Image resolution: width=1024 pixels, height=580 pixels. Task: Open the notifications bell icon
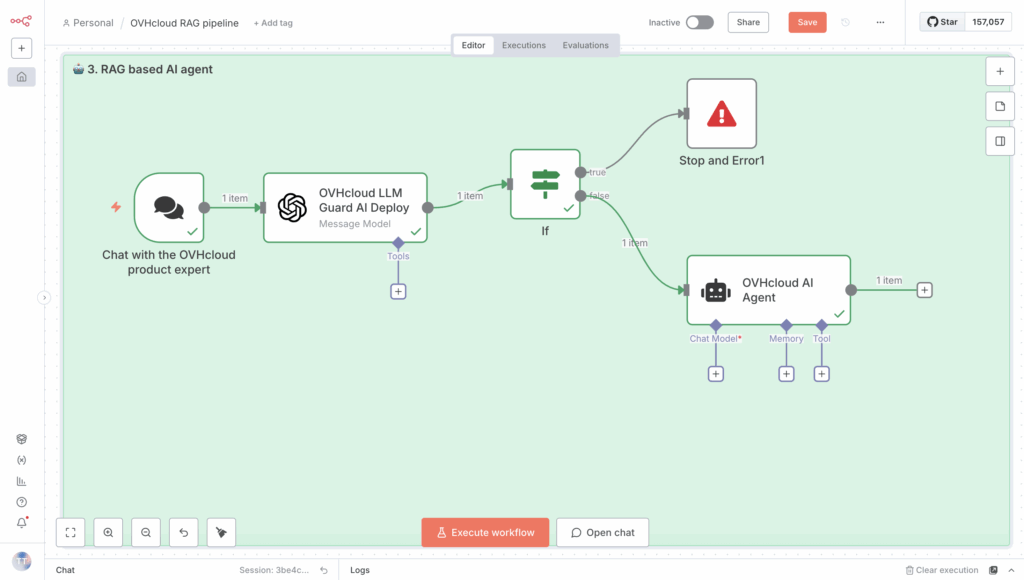point(21,523)
